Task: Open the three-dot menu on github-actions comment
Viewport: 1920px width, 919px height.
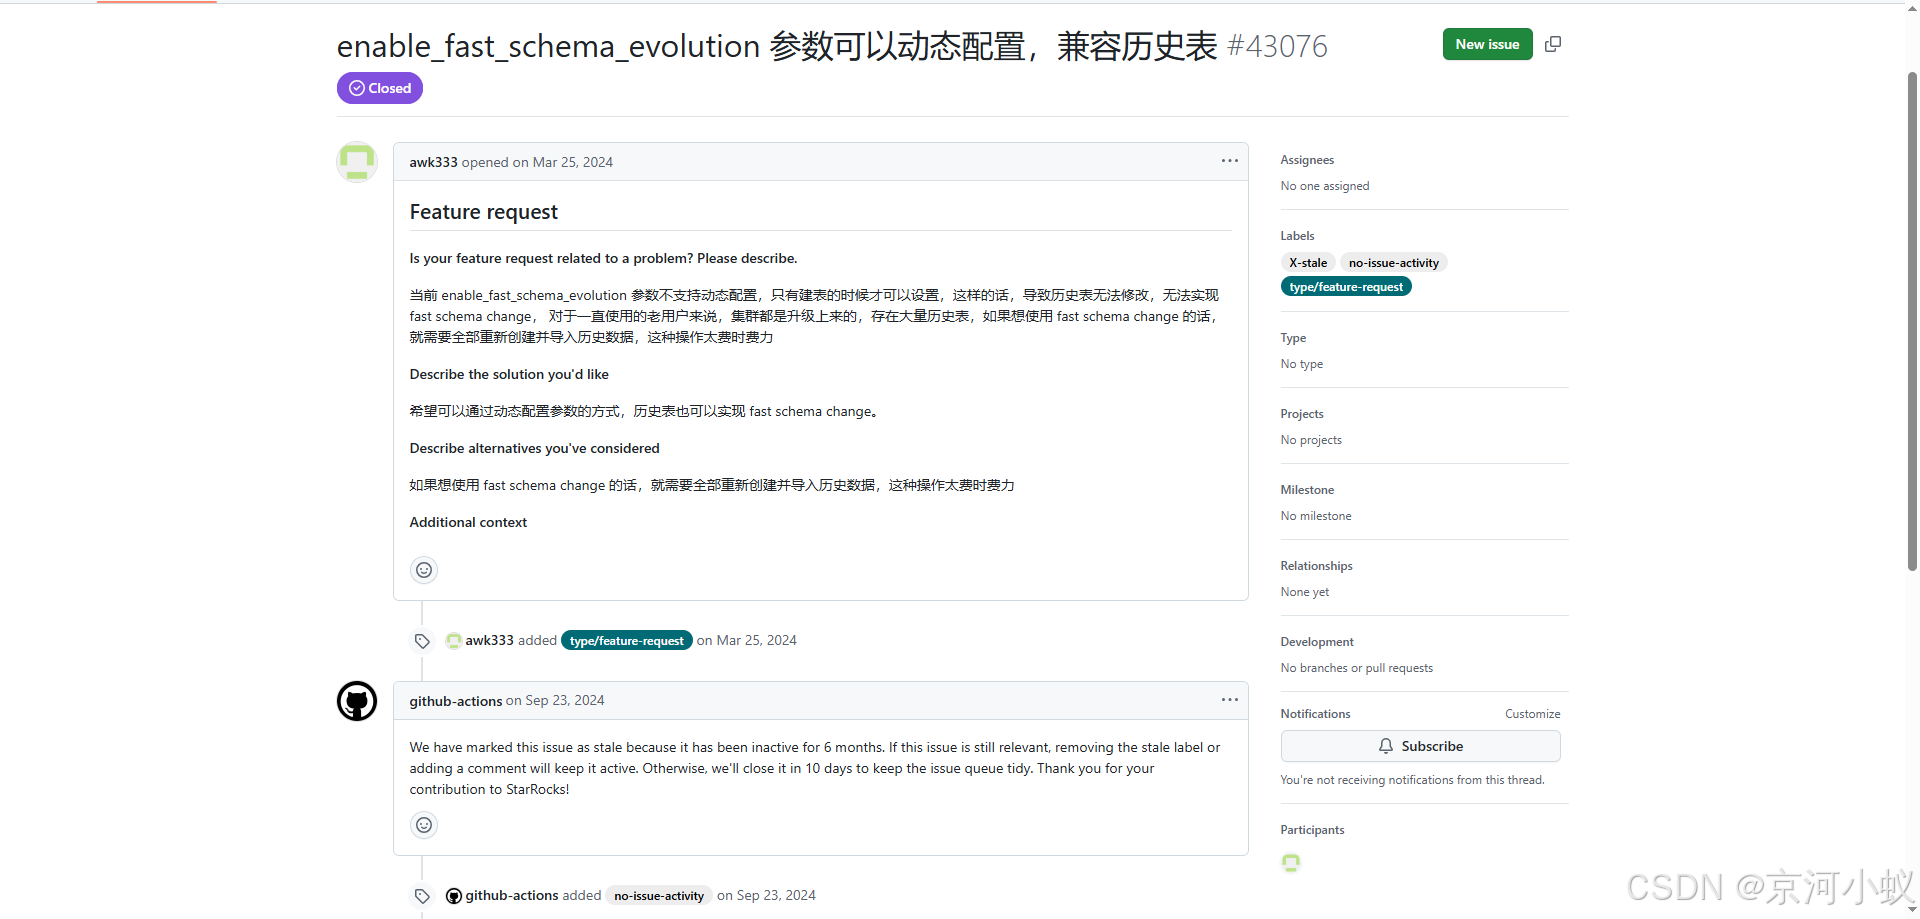Action: tap(1230, 700)
